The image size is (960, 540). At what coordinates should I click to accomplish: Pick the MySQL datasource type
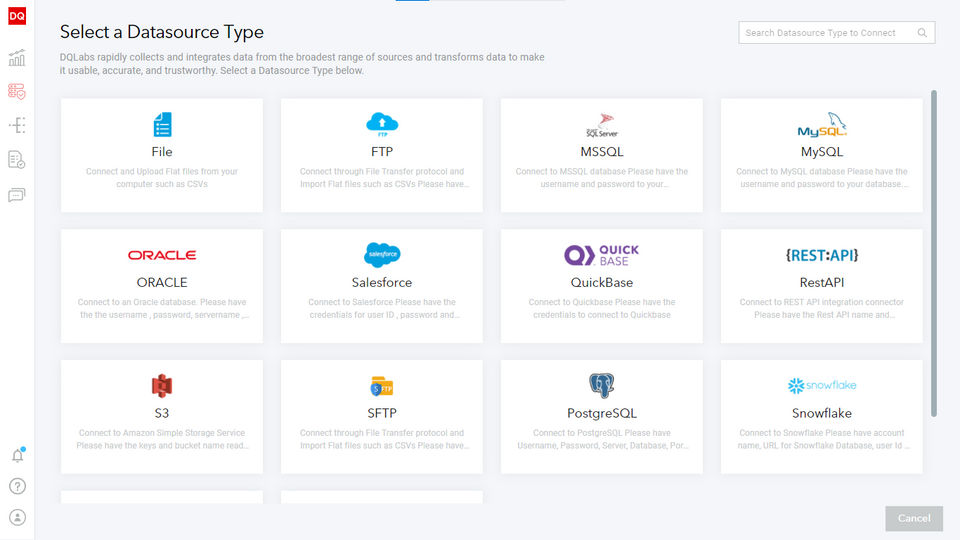pyautogui.click(x=822, y=154)
